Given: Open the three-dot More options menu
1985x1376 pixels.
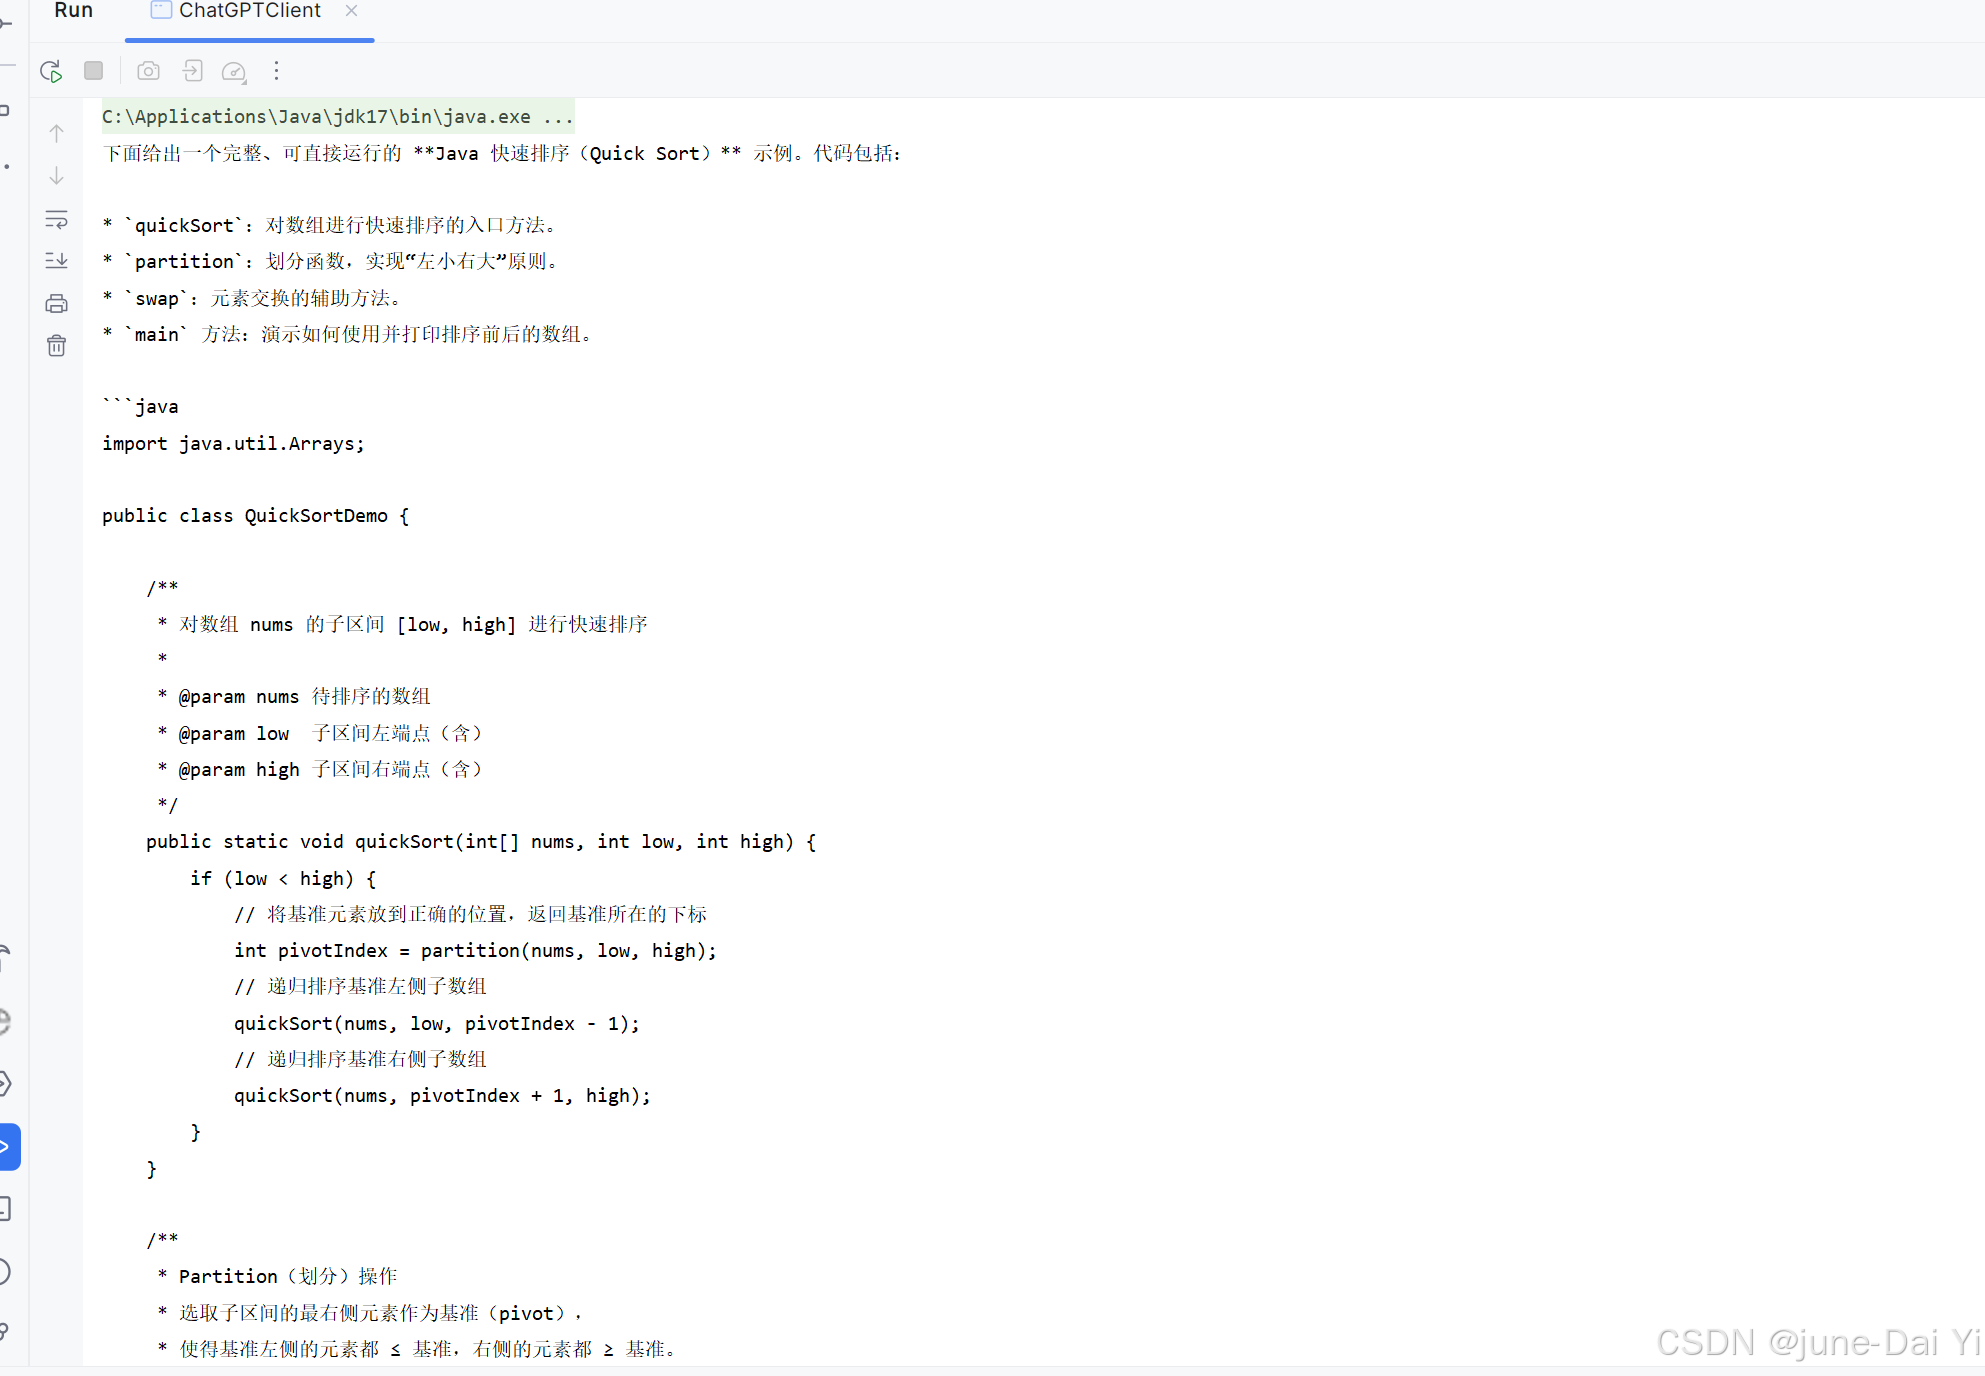Looking at the screenshot, I should point(277,71).
